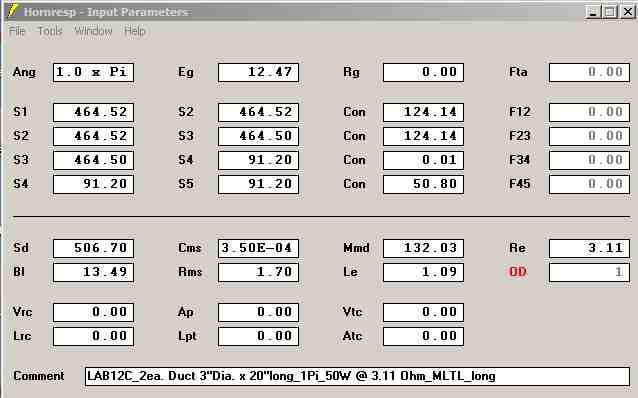Click the Rg input field
This screenshot has height=398, width=638.
(423, 72)
